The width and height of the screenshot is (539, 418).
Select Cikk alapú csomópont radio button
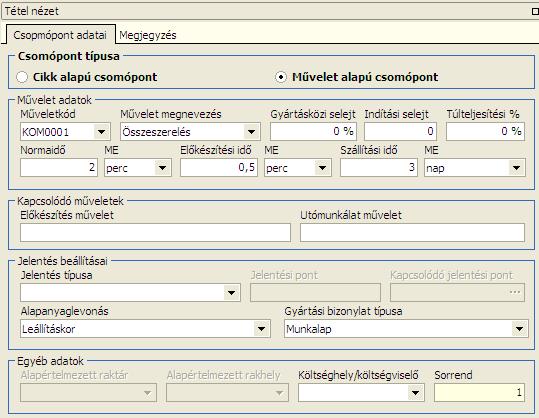[22, 77]
